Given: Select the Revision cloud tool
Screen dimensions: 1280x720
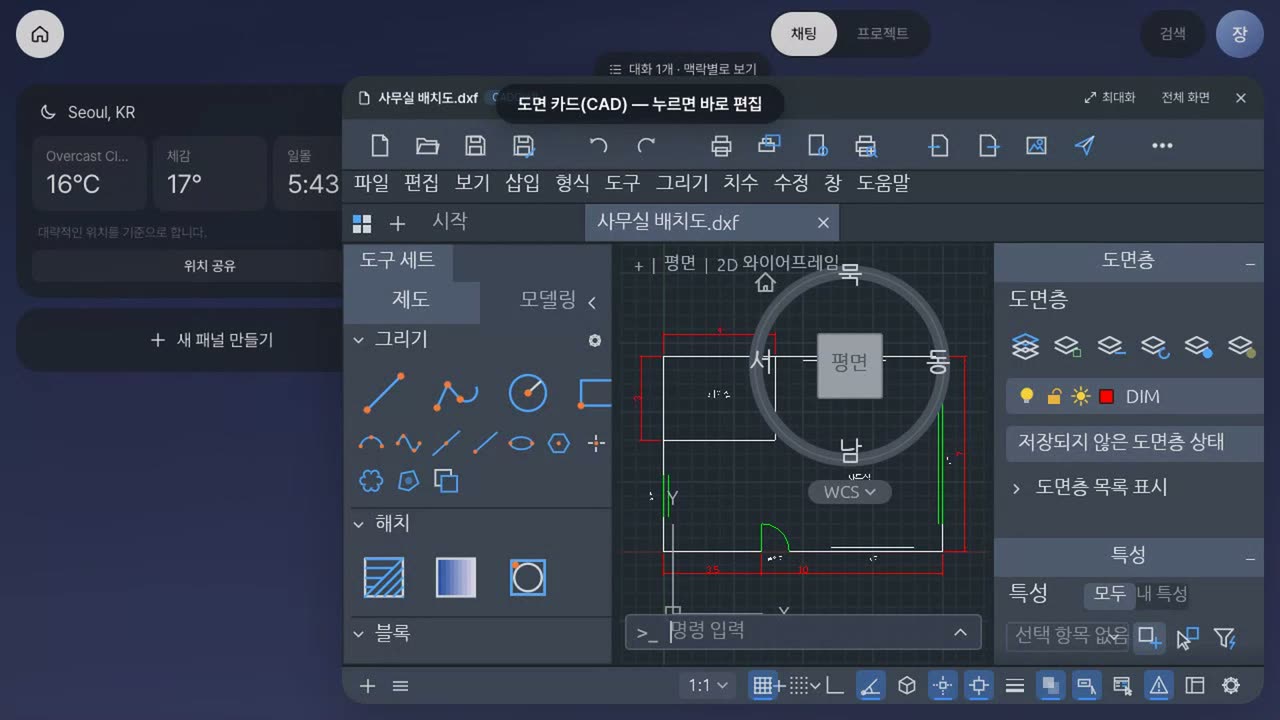Looking at the screenshot, I should 371,481.
